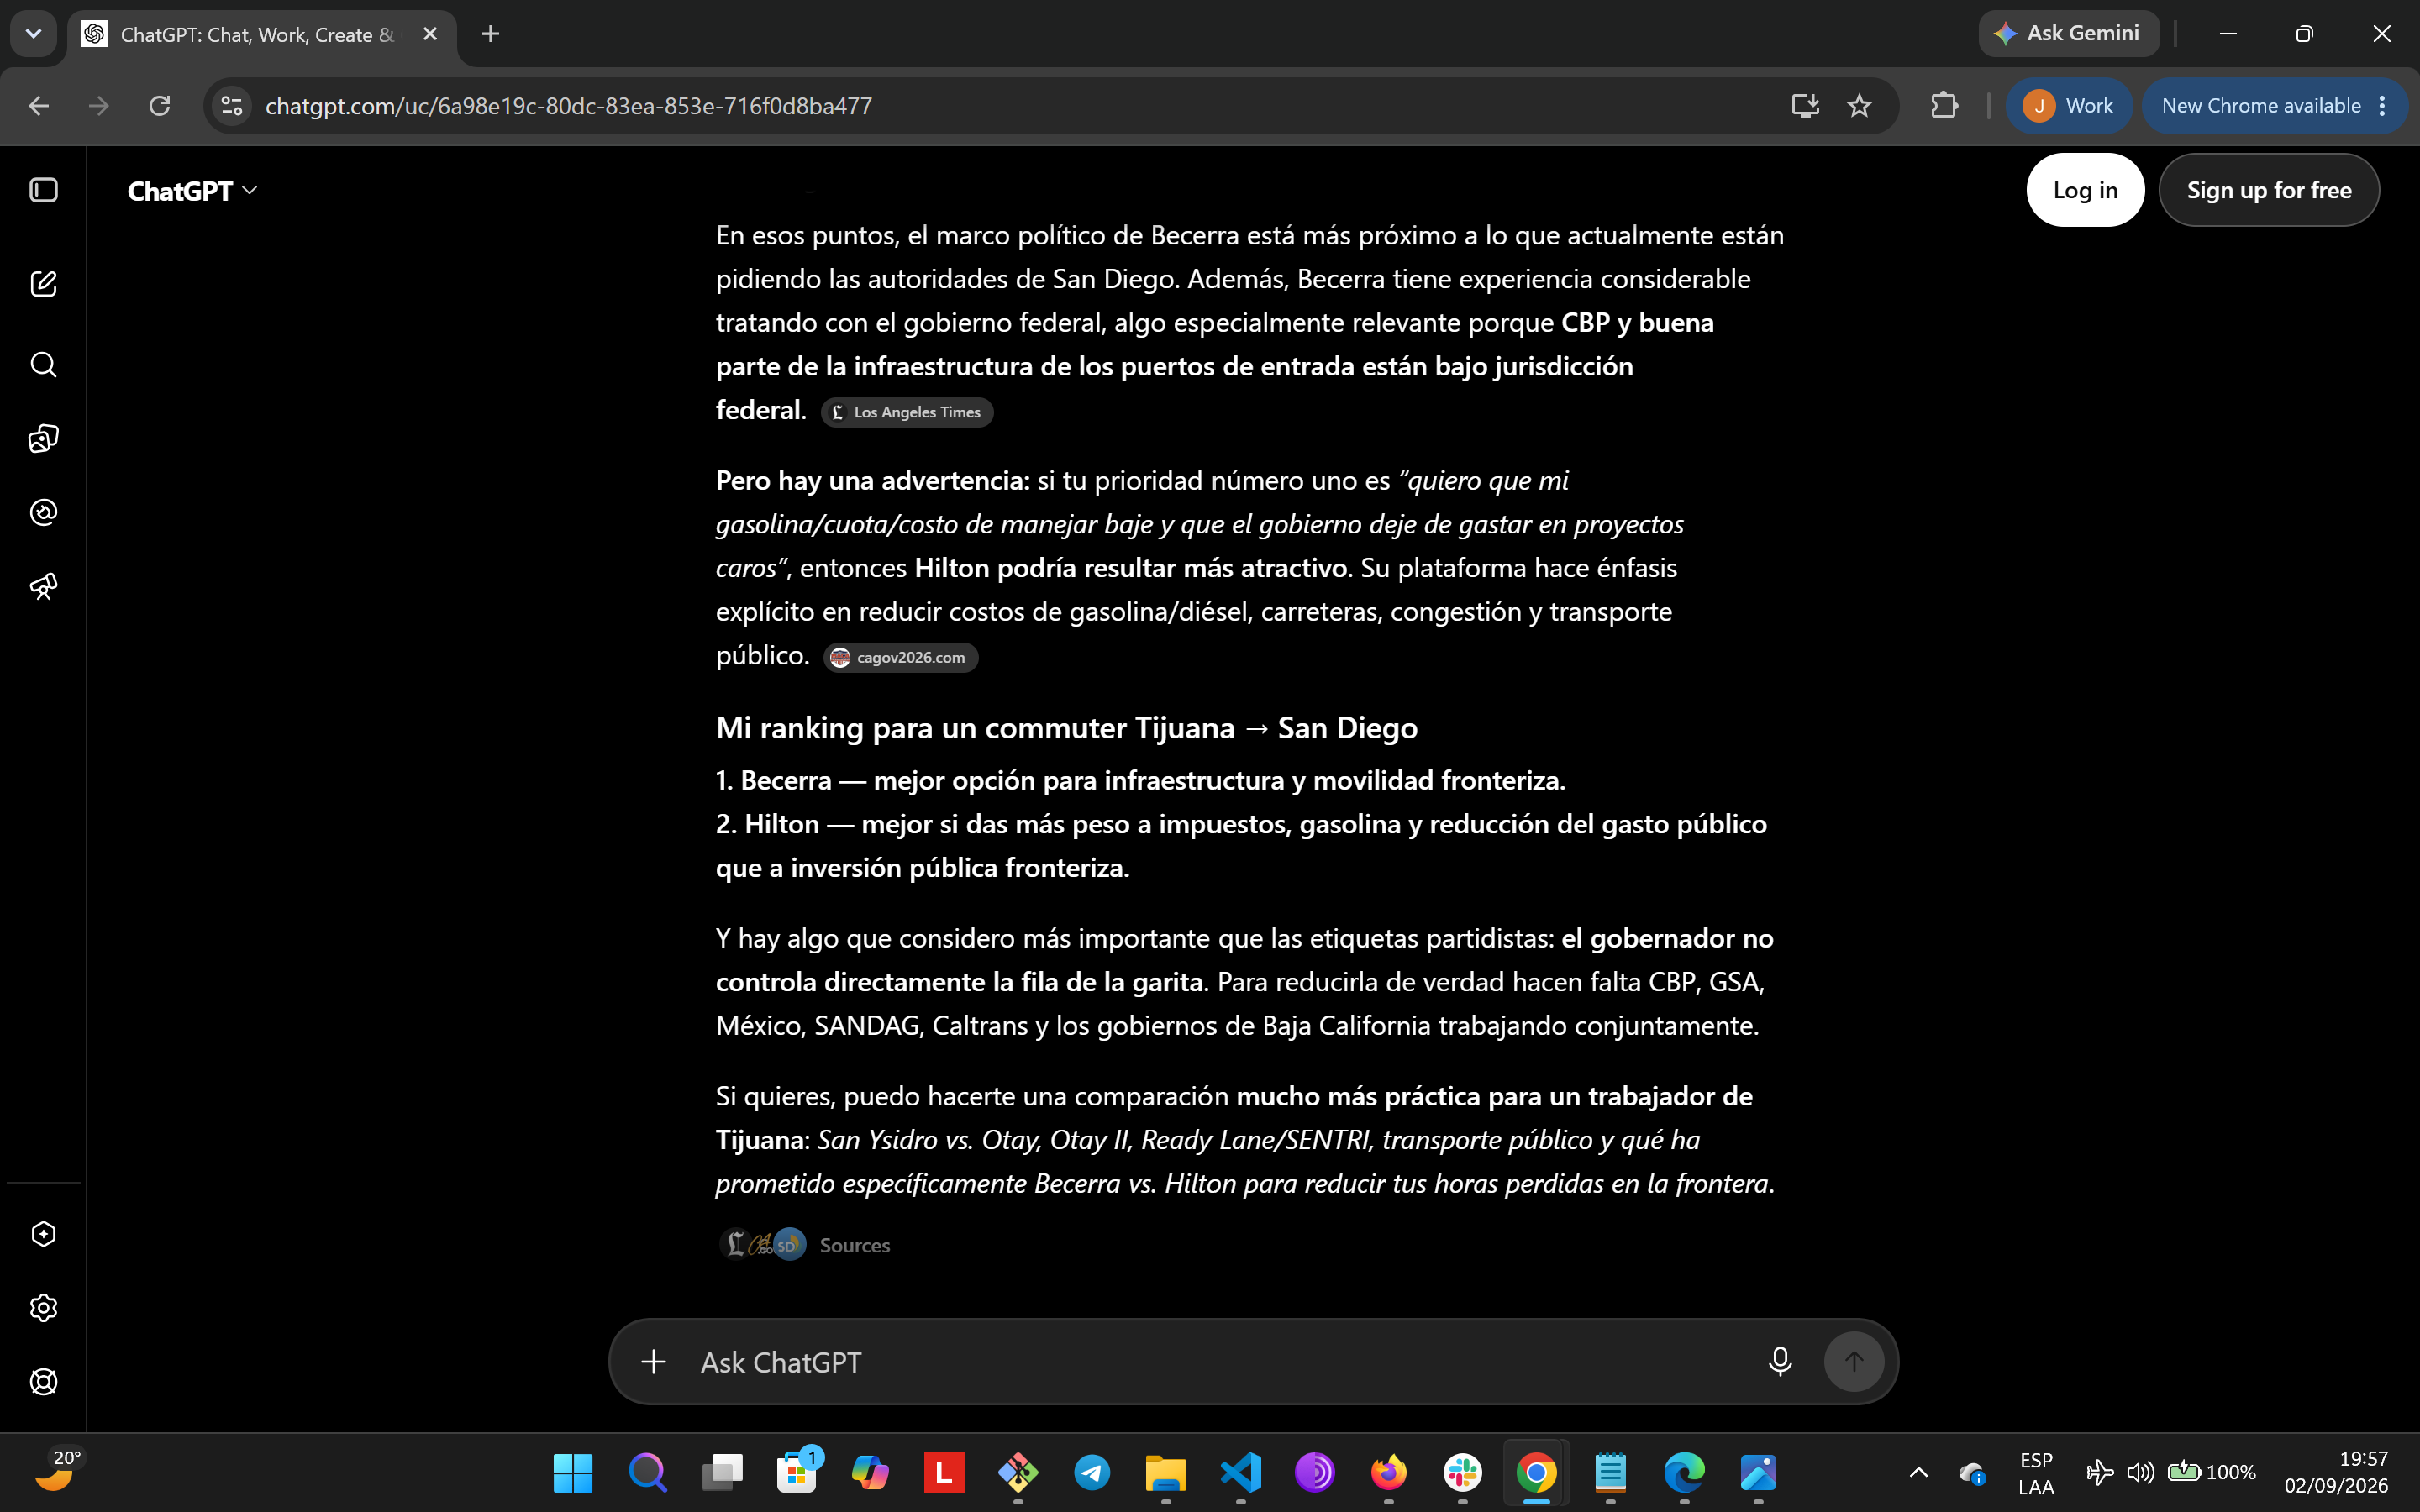2420x1512 pixels.
Task: Select the ChatGPT browser tab
Action: (x=262, y=34)
